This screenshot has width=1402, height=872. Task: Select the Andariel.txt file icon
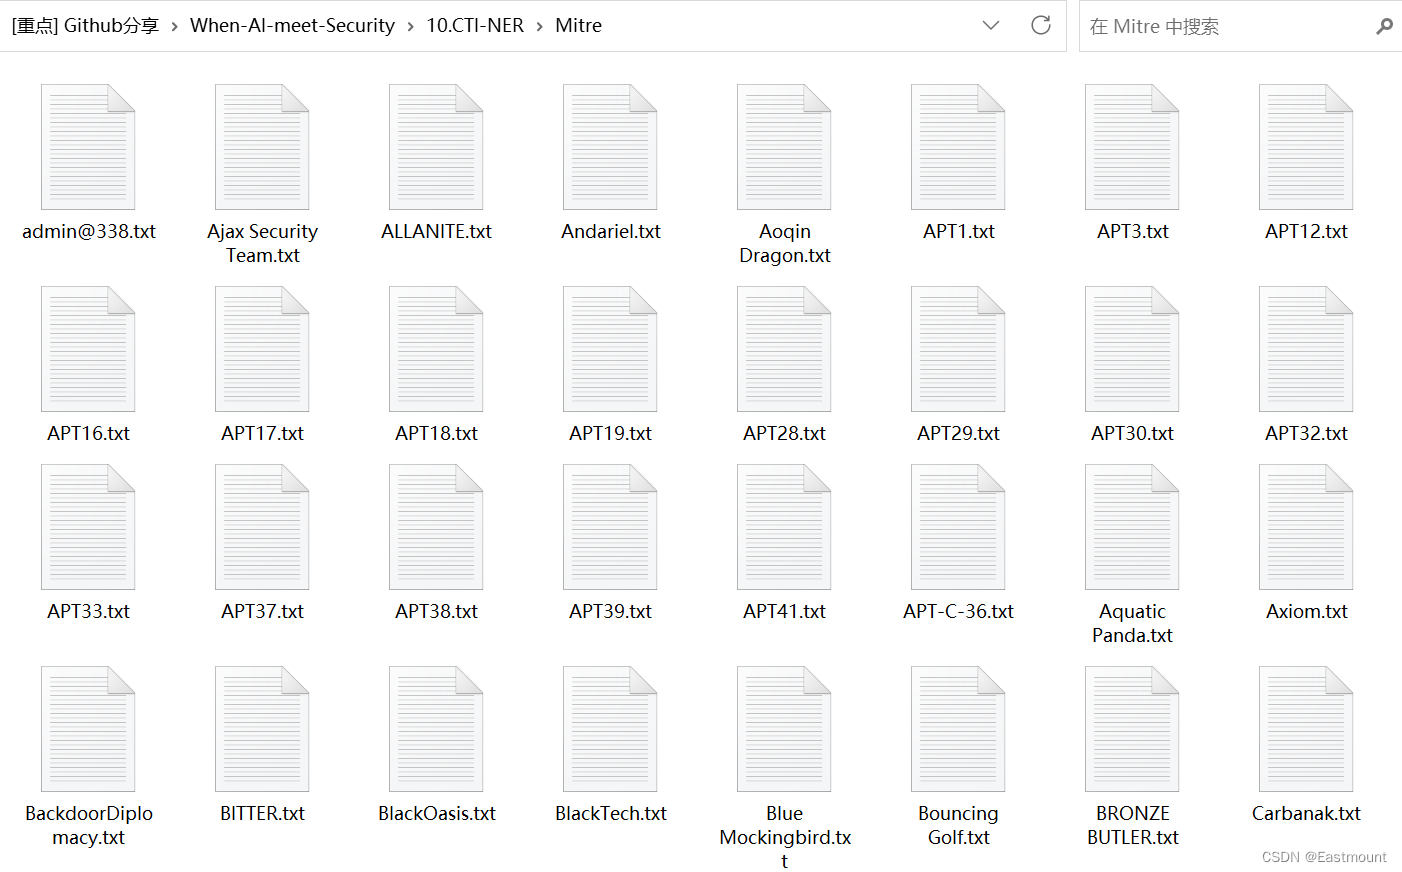click(x=610, y=147)
